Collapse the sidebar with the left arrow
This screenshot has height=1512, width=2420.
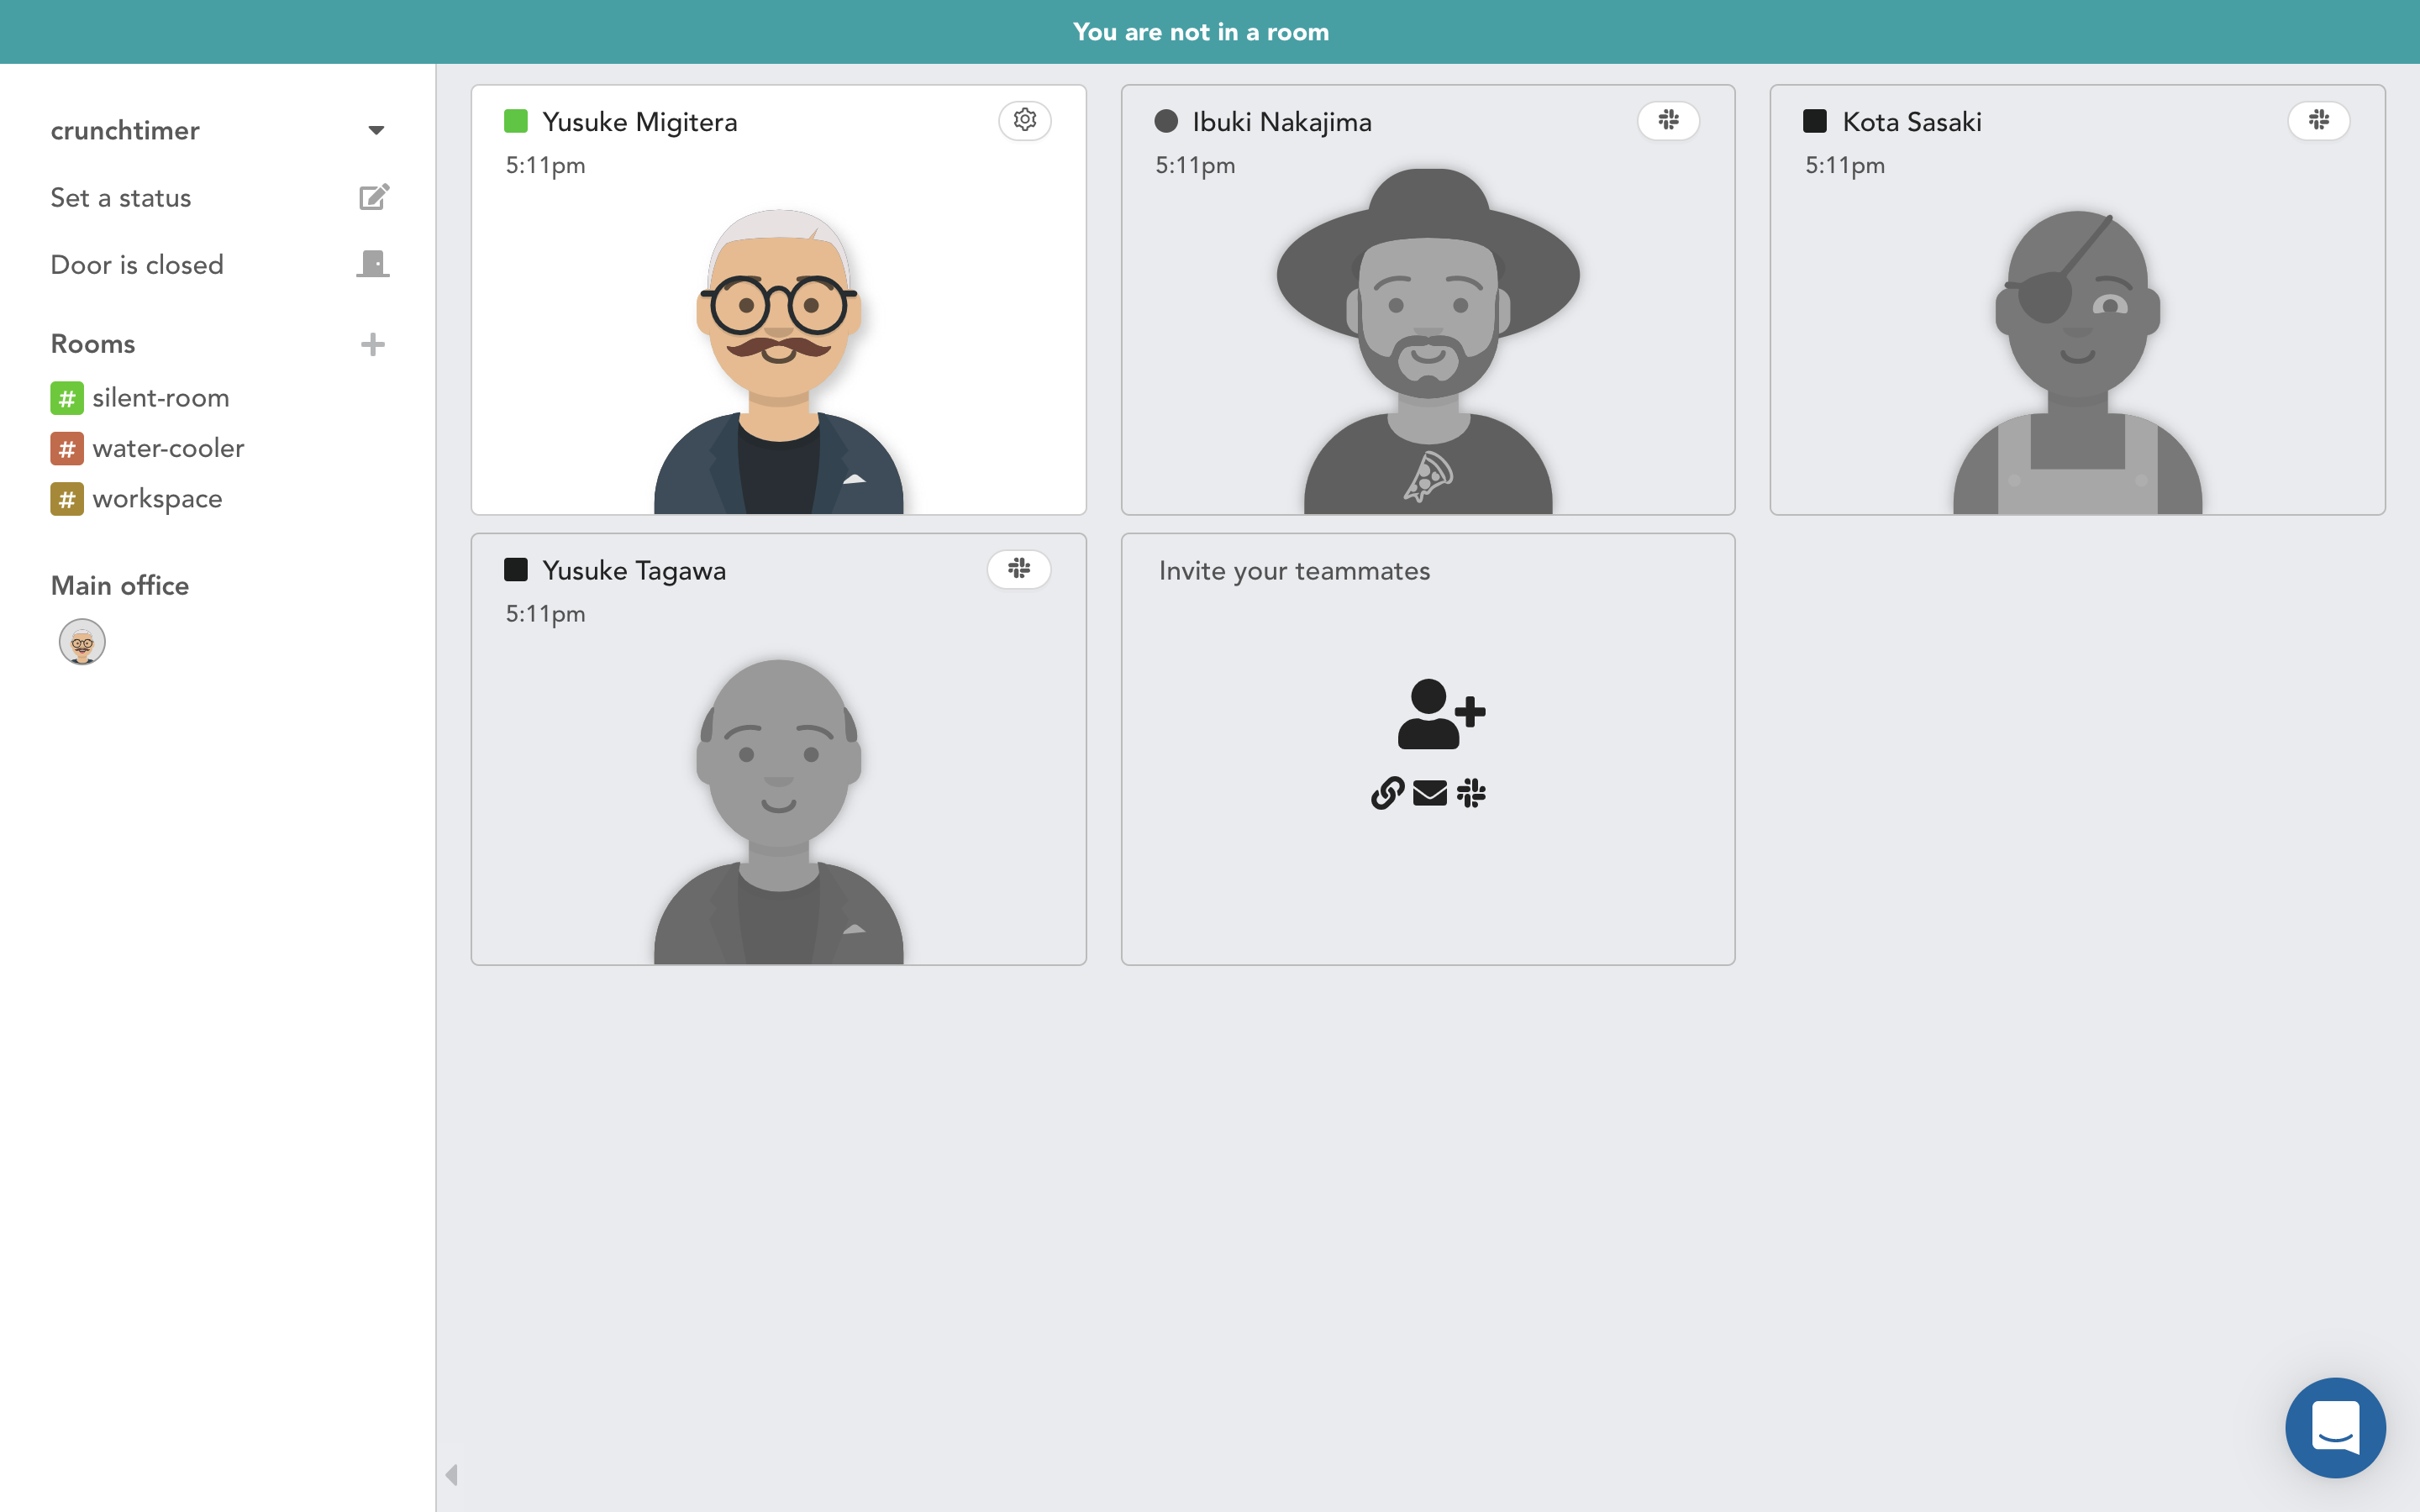[451, 1474]
